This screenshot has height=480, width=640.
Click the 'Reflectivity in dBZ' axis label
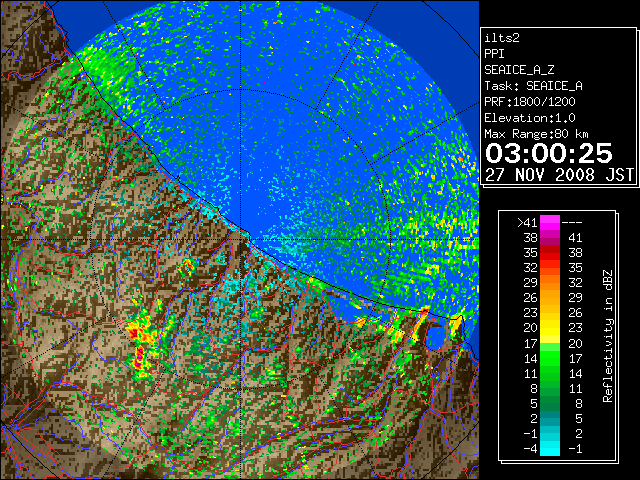[x=608, y=336]
